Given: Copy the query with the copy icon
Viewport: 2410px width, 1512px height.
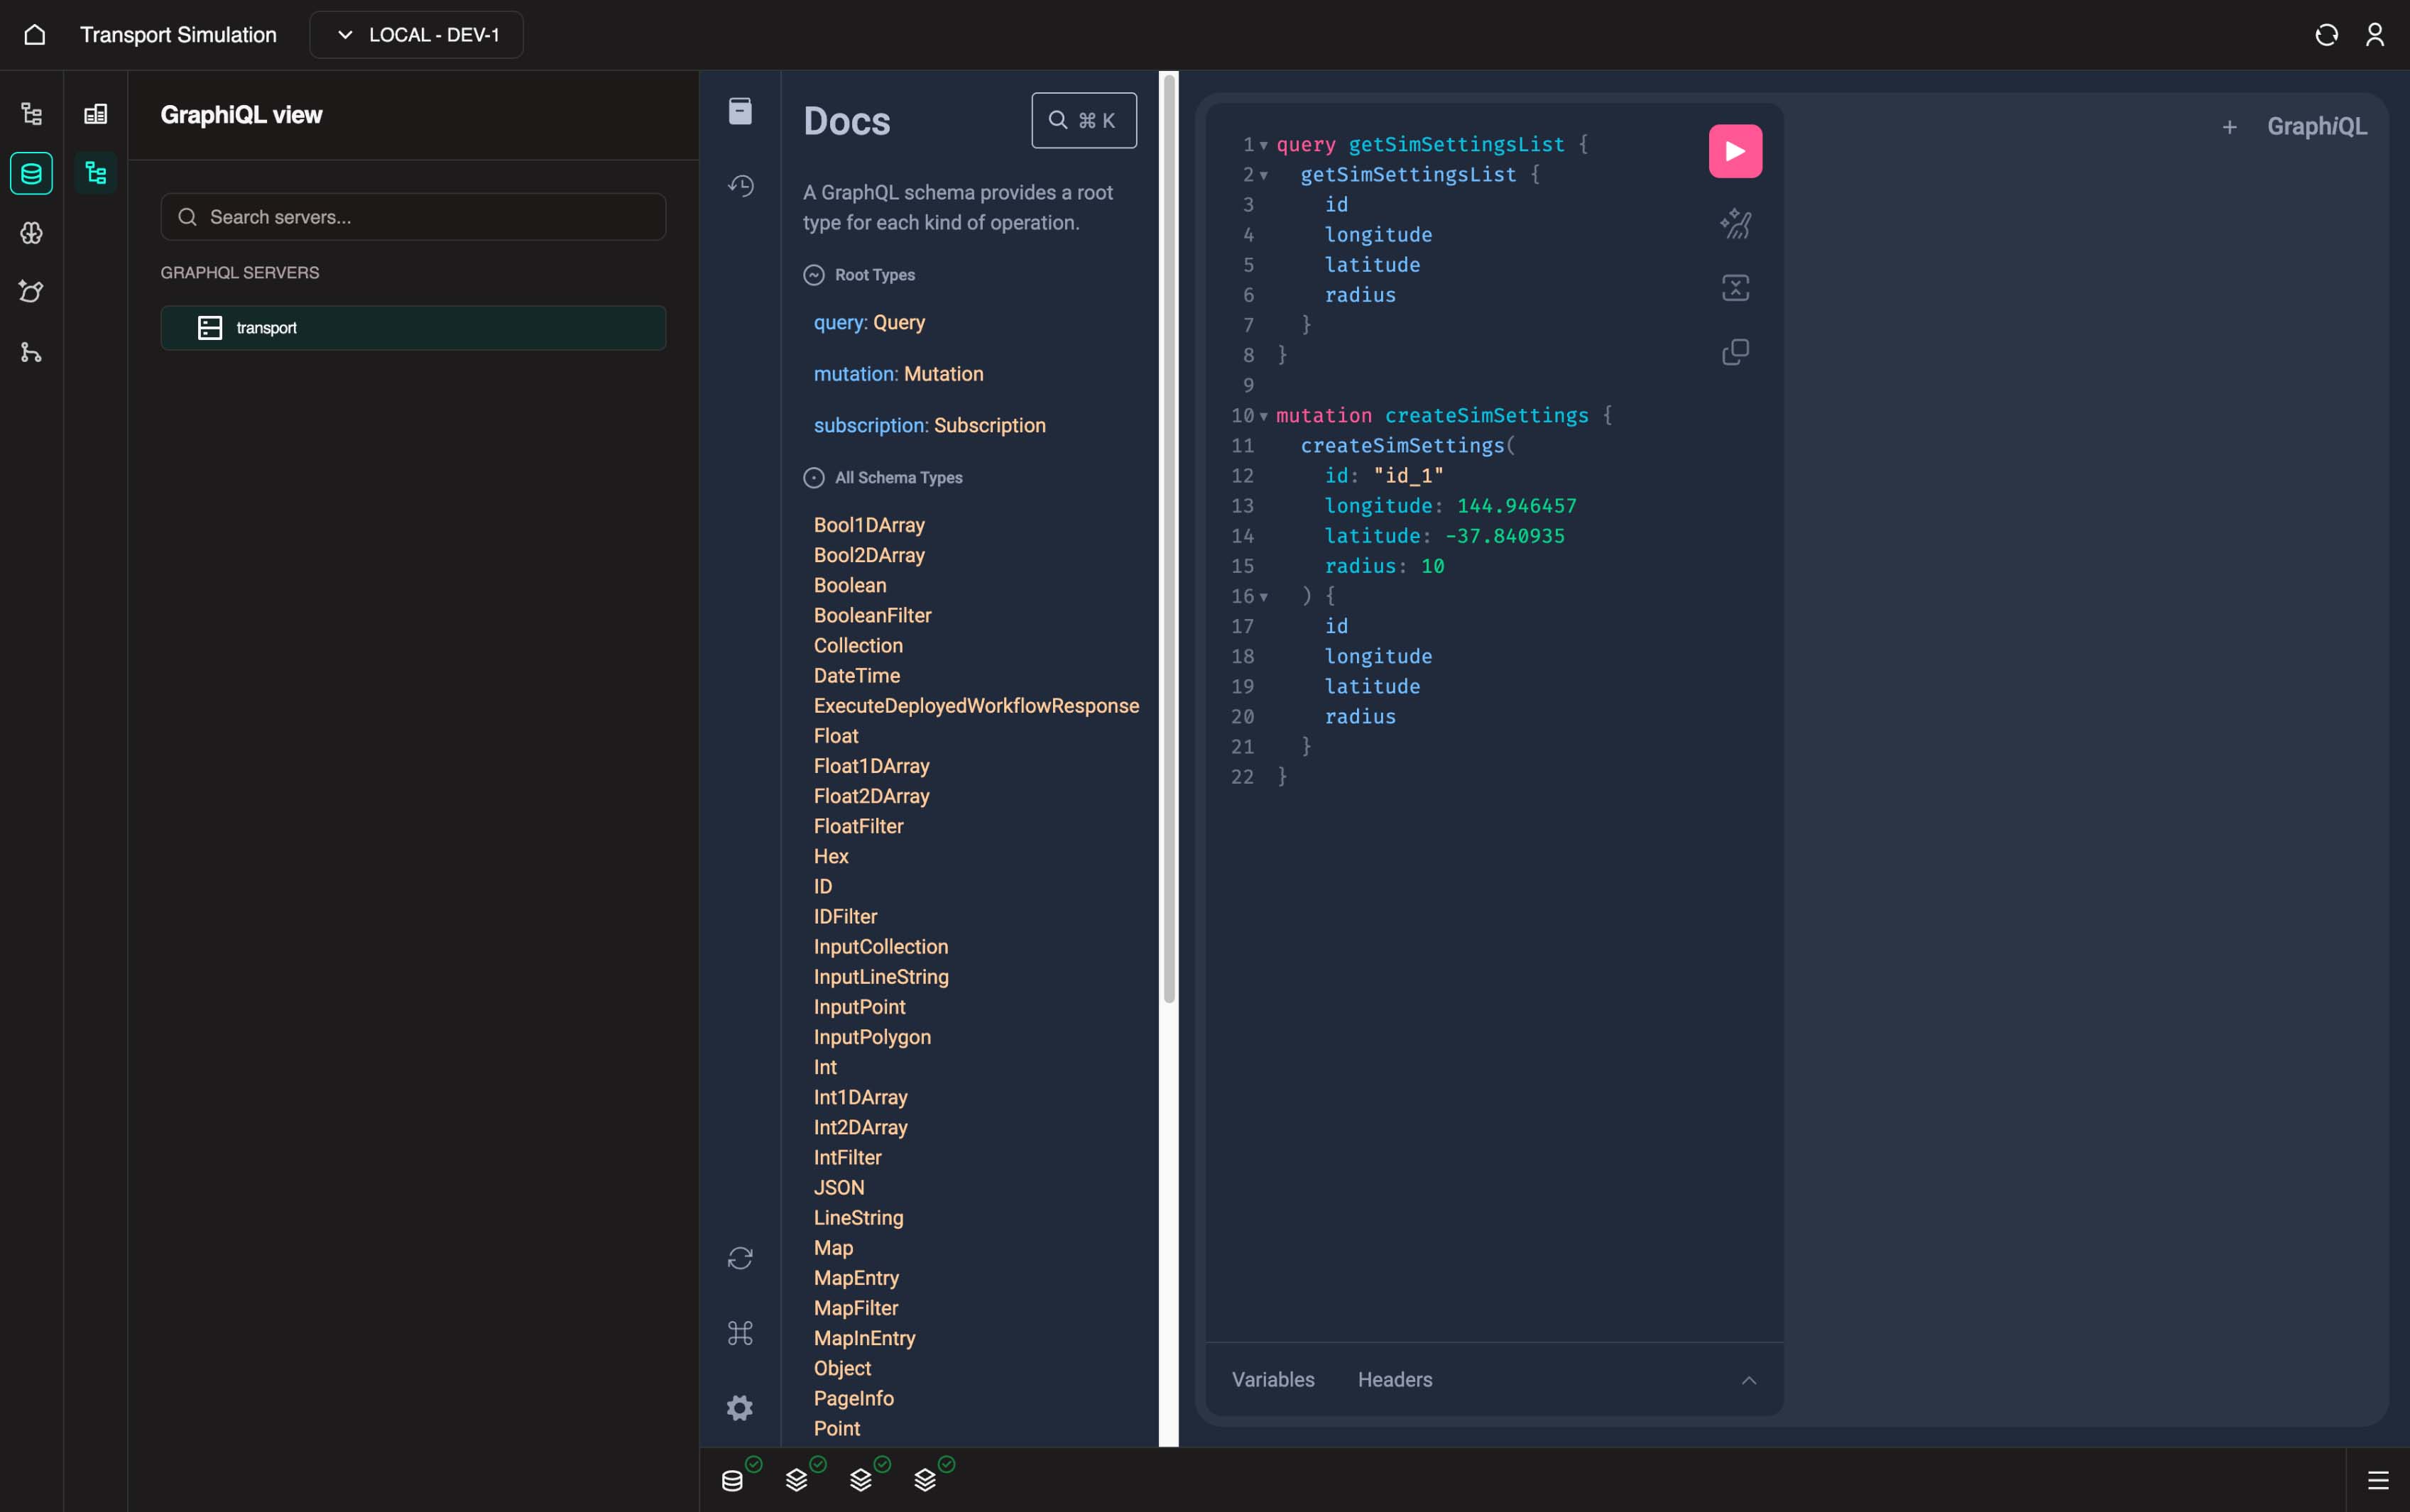Looking at the screenshot, I should click(1735, 352).
